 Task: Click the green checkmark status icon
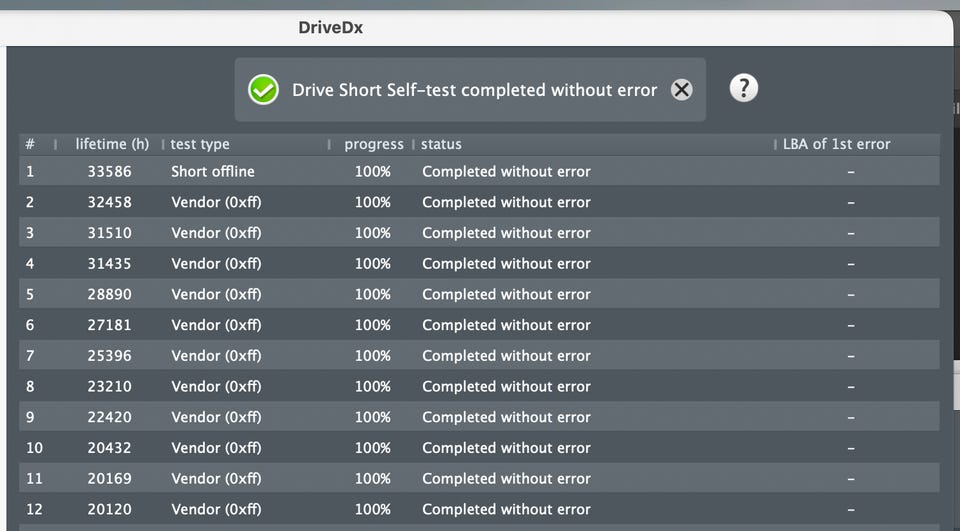(263, 90)
